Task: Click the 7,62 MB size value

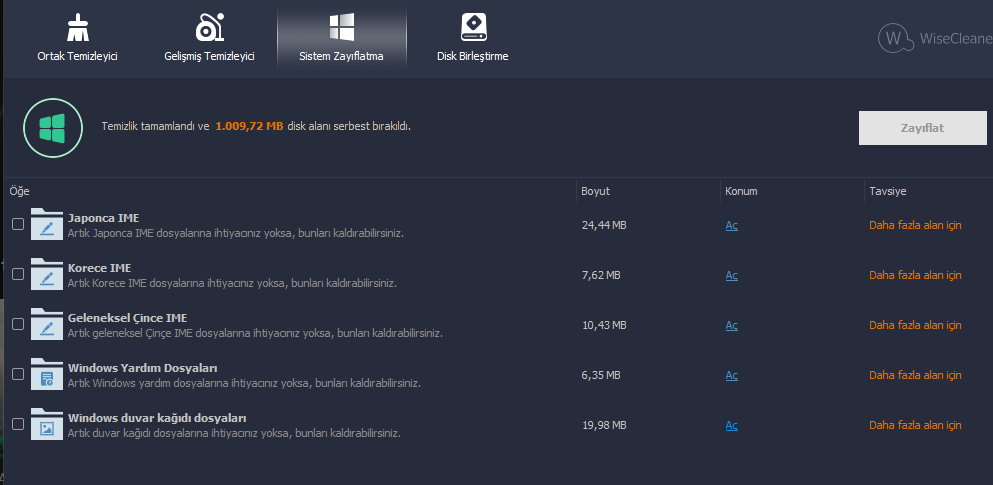Action: click(x=601, y=275)
